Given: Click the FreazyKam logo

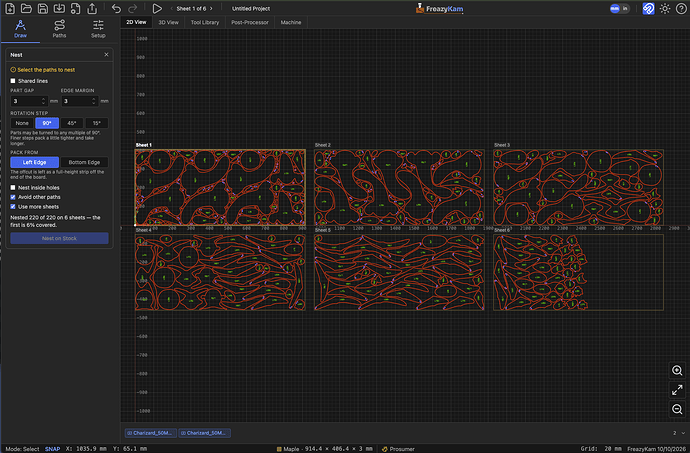Looking at the screenshot, I should 439,8.
